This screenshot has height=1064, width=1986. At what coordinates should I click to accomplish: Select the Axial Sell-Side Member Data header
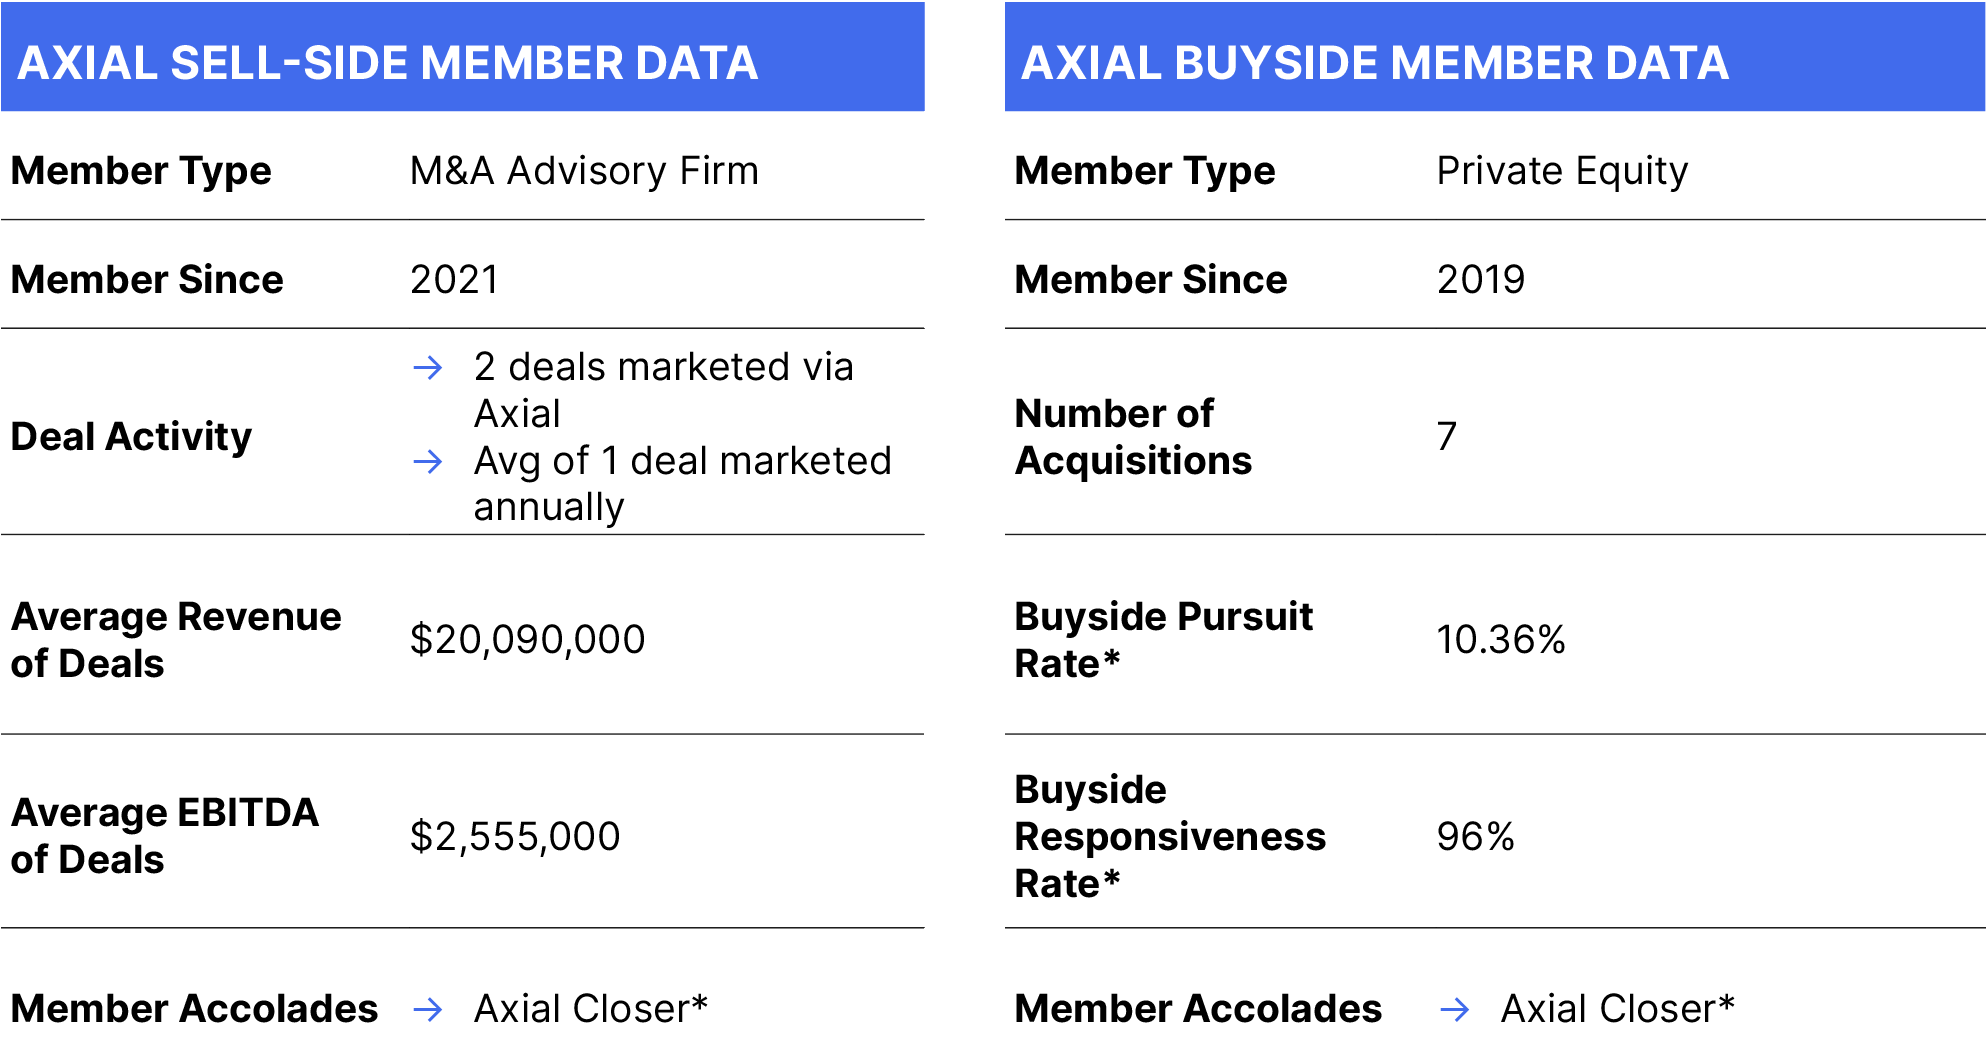pos(462,57)
